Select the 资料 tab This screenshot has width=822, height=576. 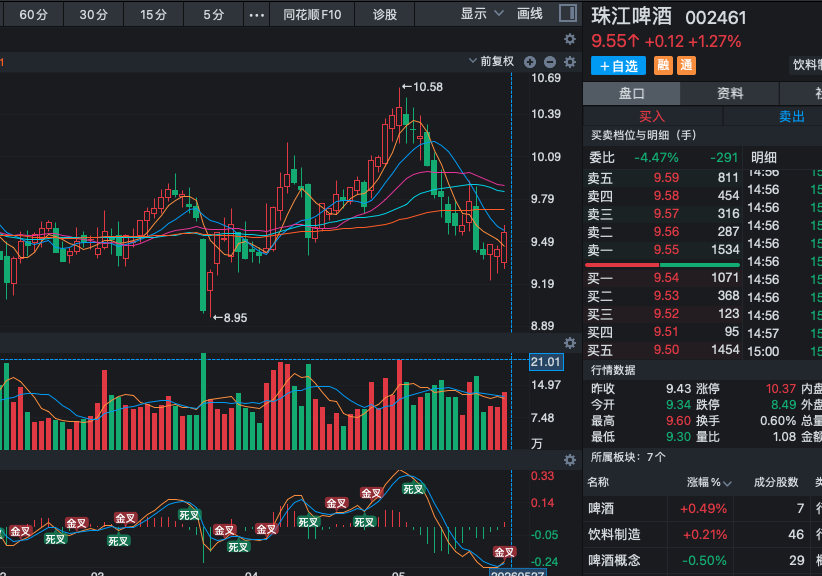730,94
